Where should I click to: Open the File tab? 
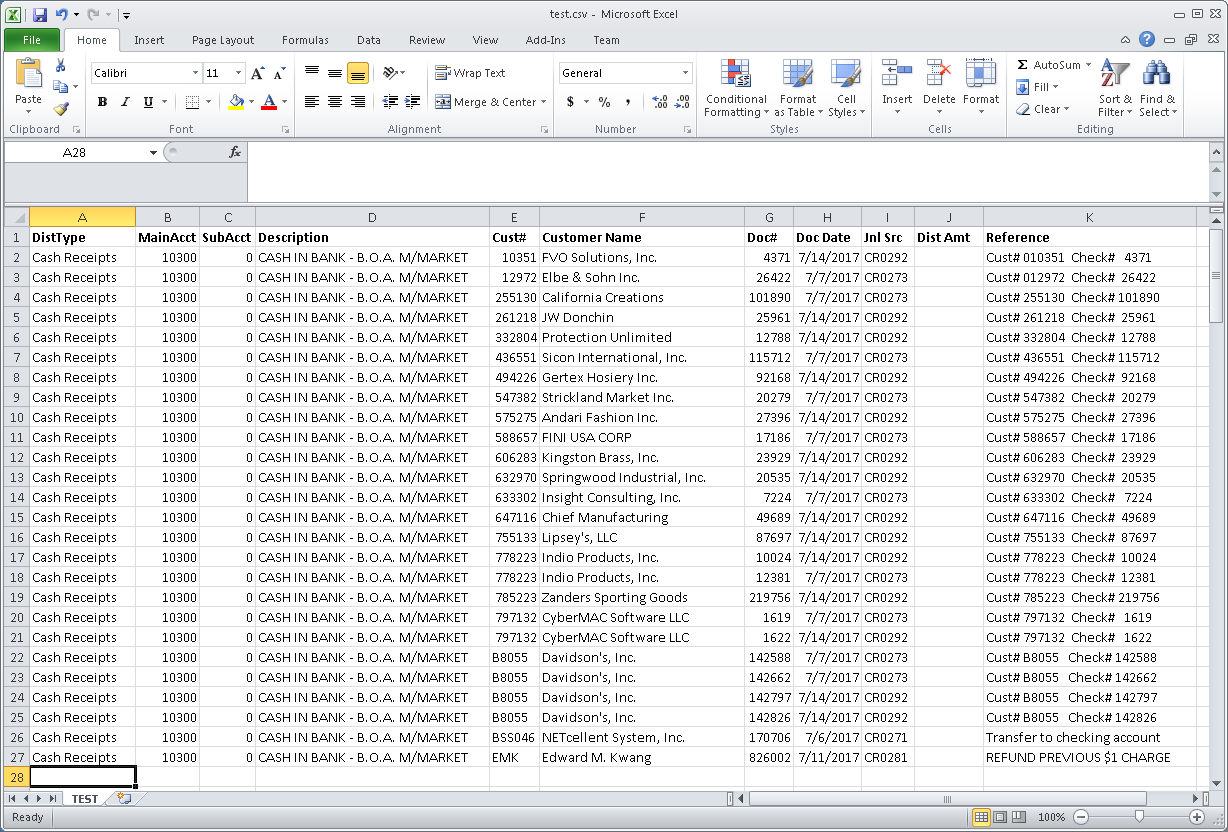(32, 40)
